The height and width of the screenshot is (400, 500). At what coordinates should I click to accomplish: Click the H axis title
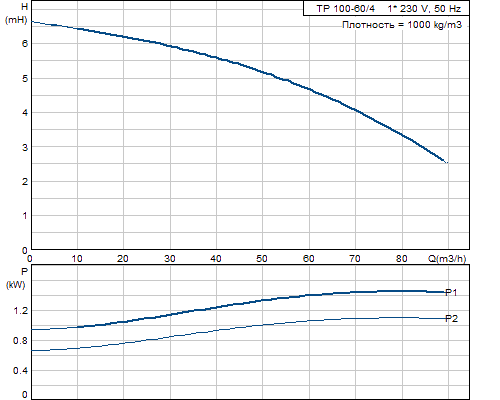(x=24, y=7)
